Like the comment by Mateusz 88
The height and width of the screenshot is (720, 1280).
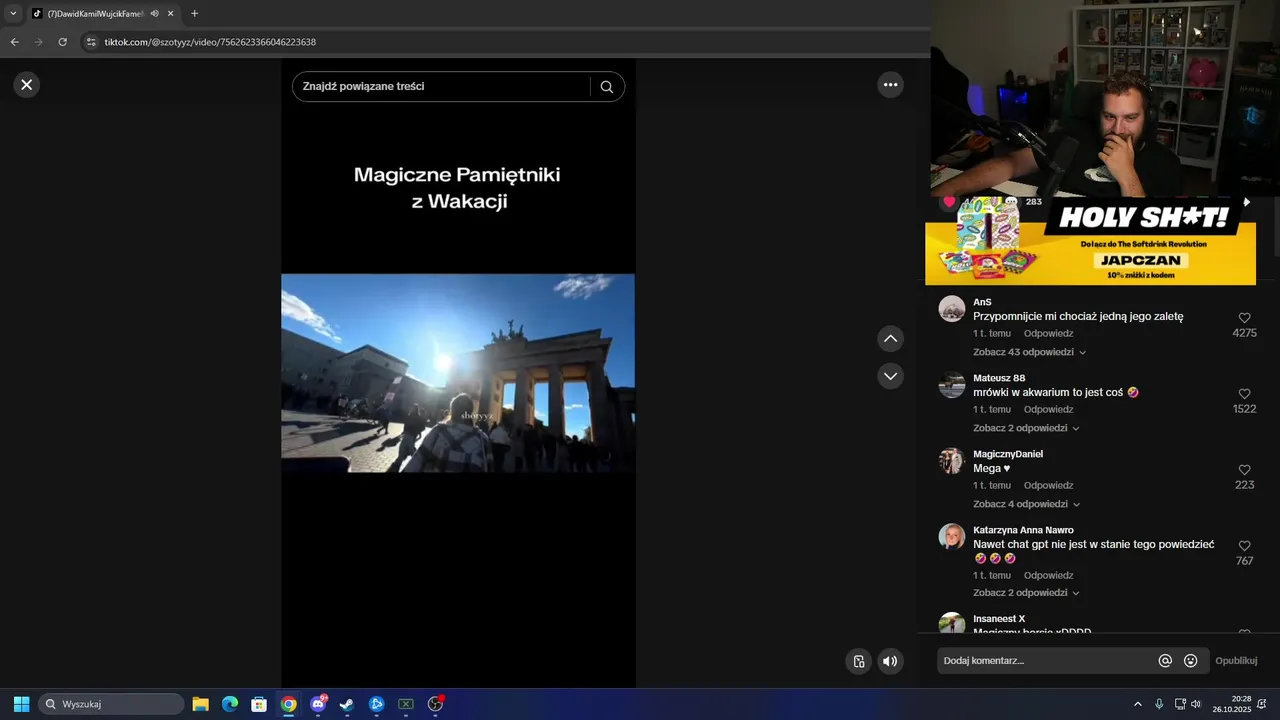pyautogui.click(x=1245, y=394)
